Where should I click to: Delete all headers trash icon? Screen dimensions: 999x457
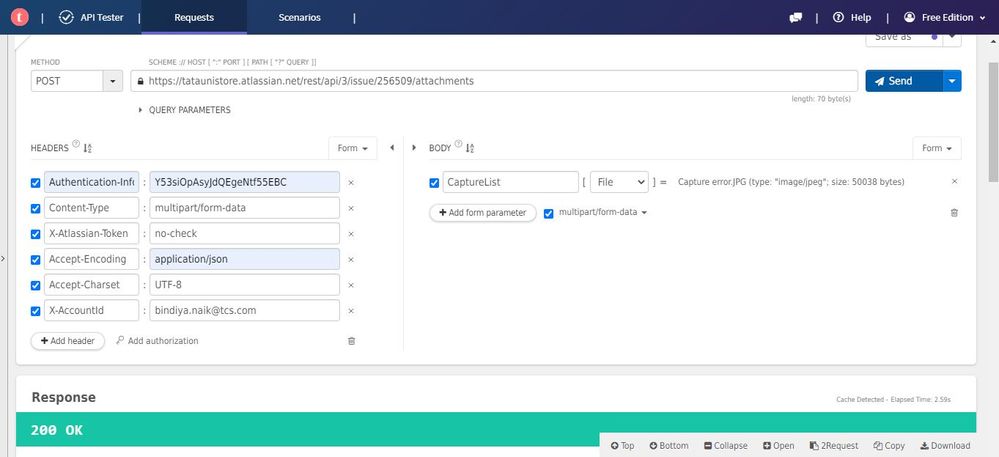(x=351, y=341)
